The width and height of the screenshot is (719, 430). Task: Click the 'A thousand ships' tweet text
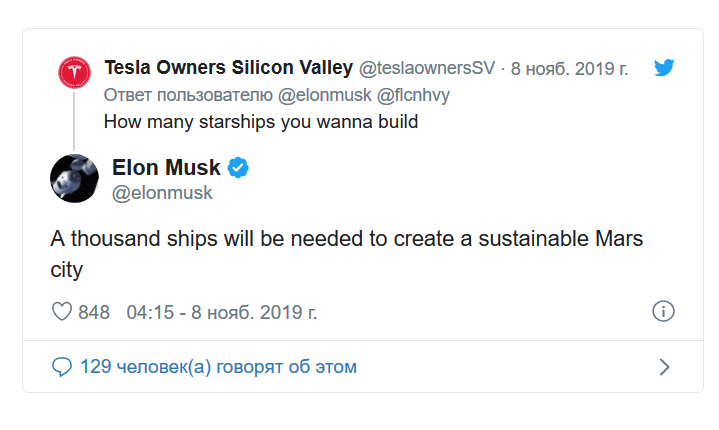click(346, 254)
